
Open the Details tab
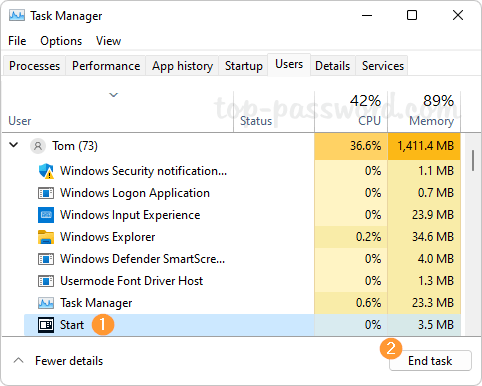click(333, 66)
